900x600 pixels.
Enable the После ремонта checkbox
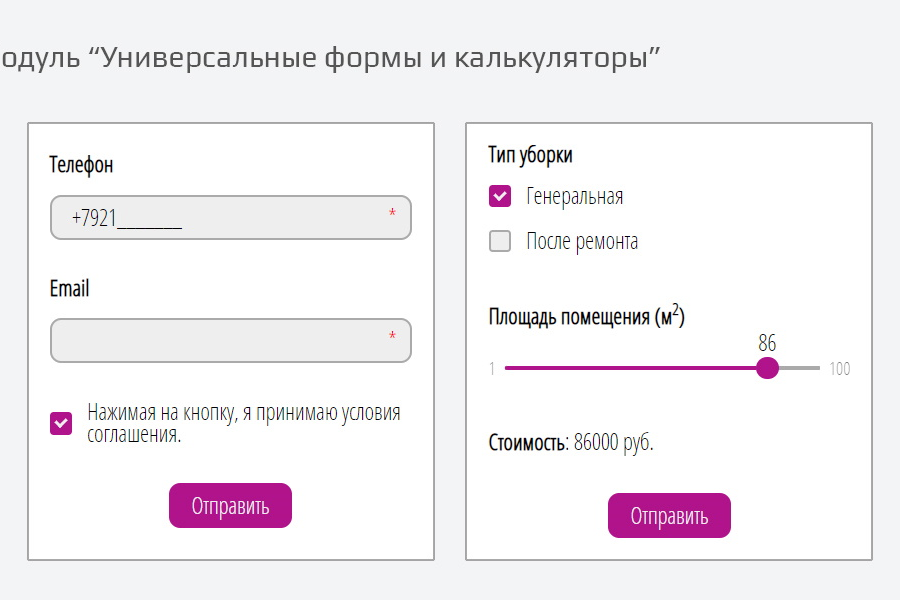click(500, 241)
